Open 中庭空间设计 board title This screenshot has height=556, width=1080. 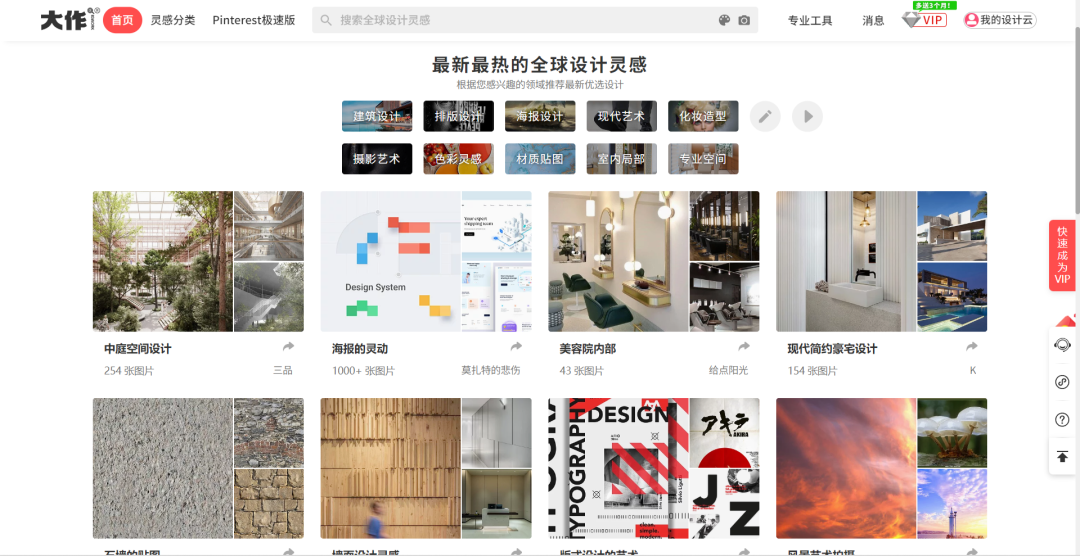[x=138, y=349]
